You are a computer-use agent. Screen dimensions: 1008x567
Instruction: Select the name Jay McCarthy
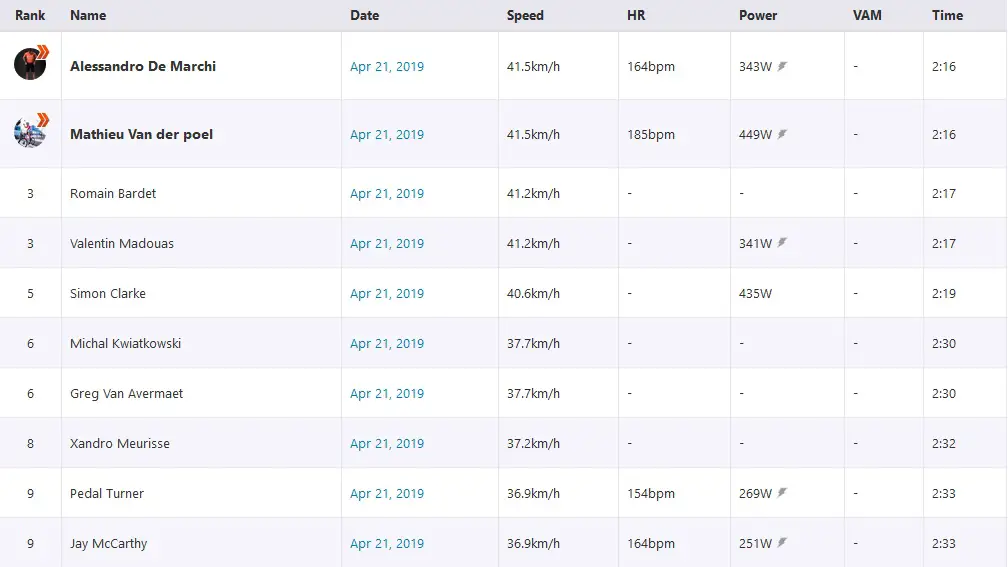[x=109, y=544]
